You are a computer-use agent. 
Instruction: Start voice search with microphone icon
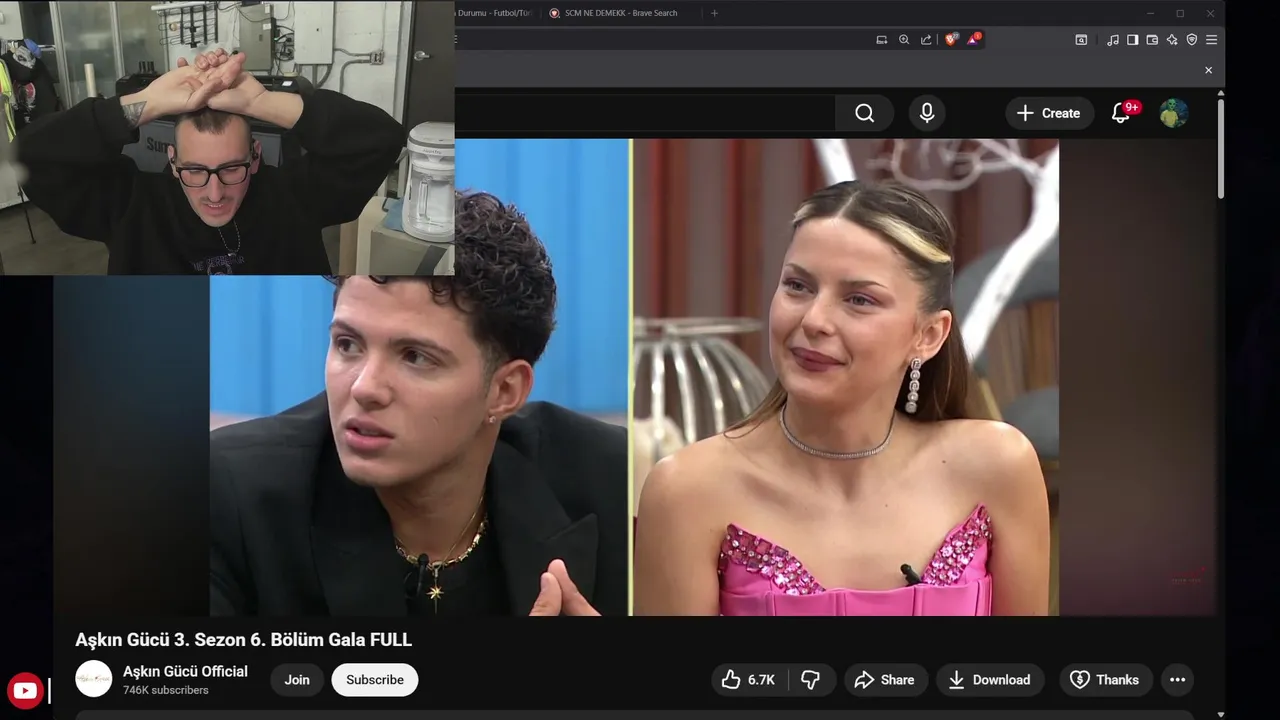coord(927,113)
